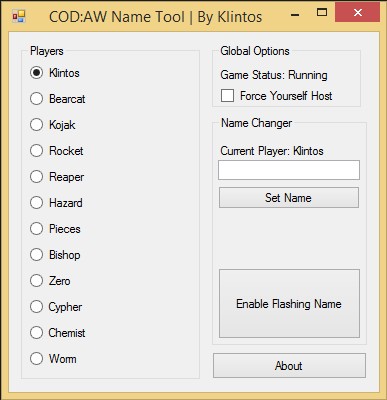The height and width of the screenshot is (400, 387).
Task: Click Enable Flashing Name button
Action: click(x=289, y=304)
